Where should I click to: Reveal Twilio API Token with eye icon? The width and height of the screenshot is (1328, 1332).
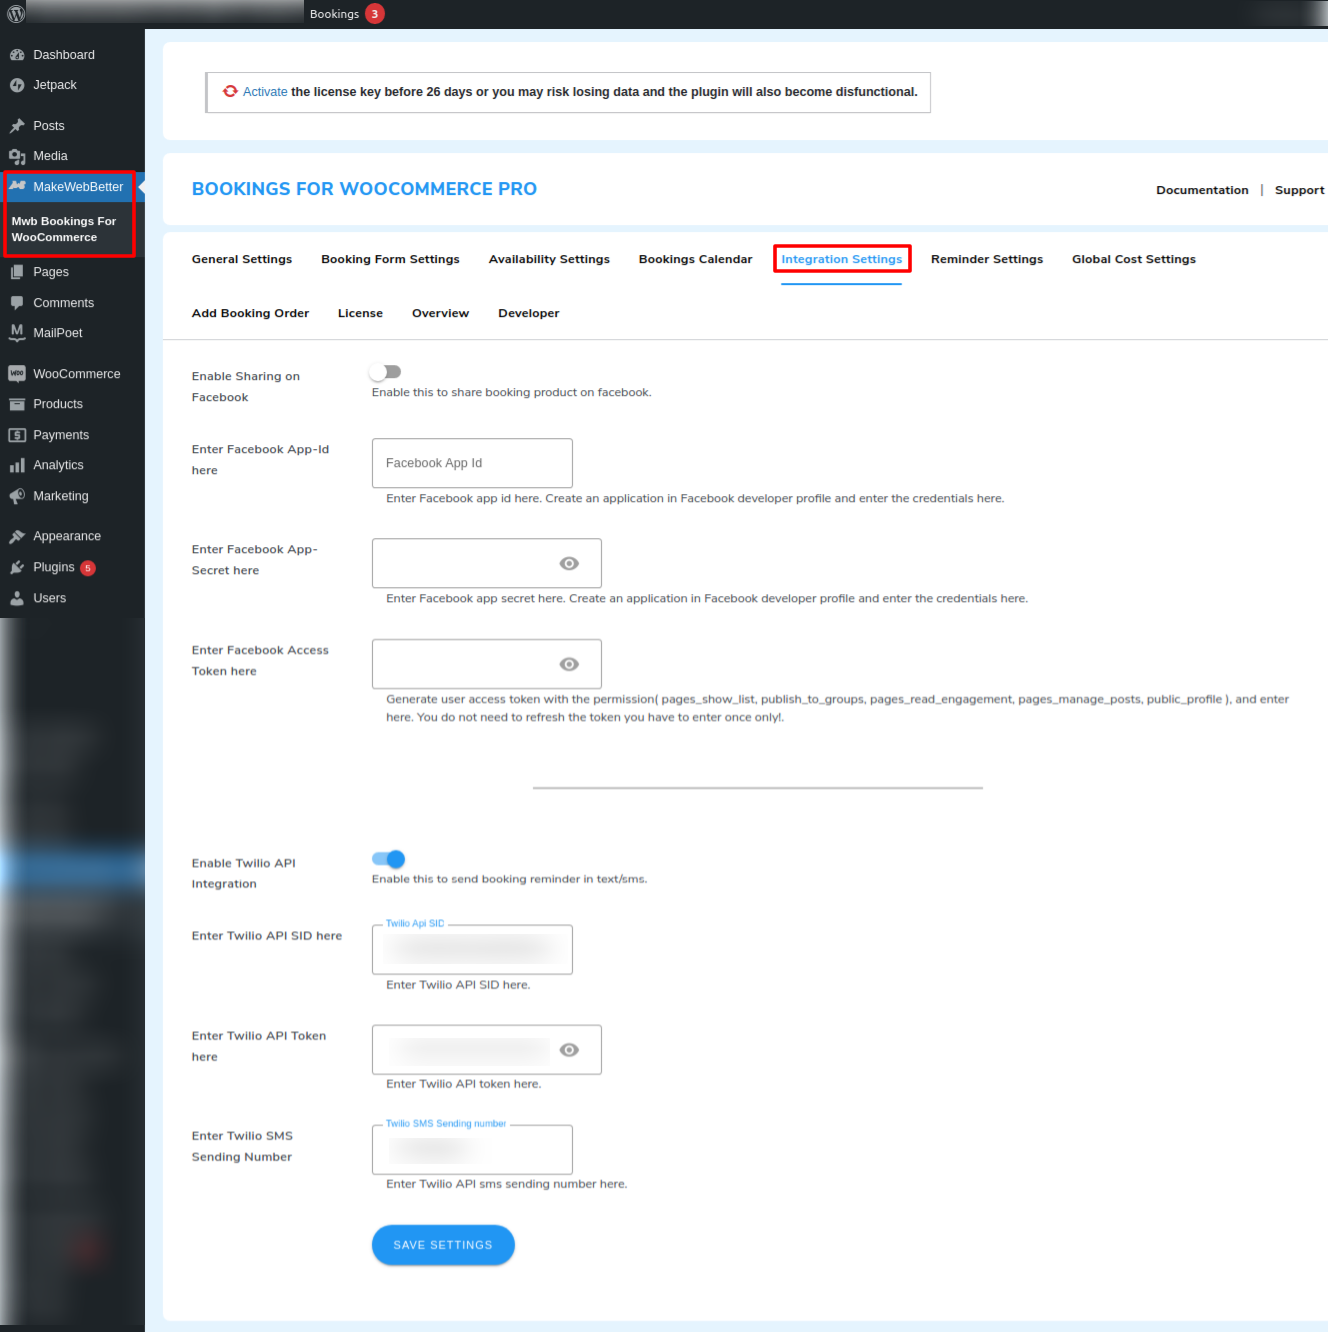(569, 1050)
